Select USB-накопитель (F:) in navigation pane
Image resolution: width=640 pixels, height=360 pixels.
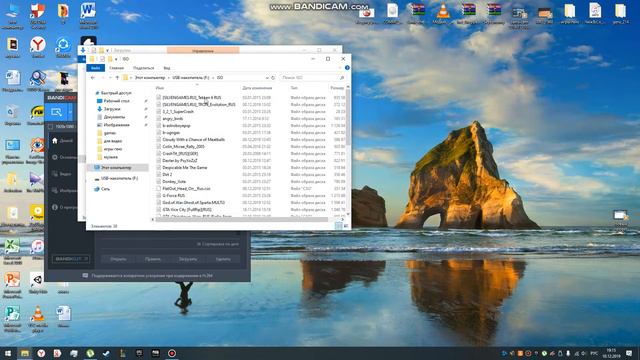click(x=119, y=178)
